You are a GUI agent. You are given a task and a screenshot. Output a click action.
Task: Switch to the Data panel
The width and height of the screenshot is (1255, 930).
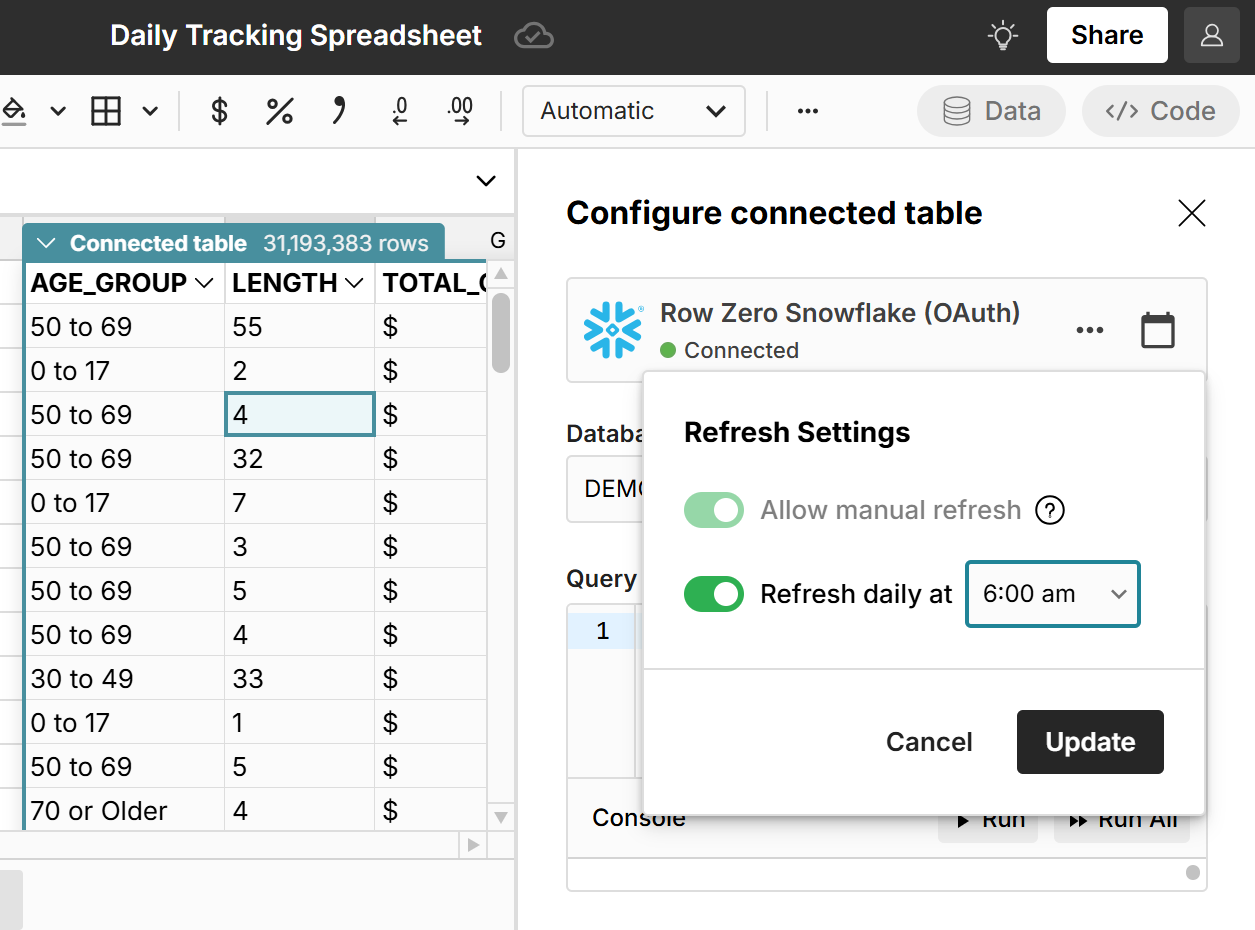pos(991,111)
